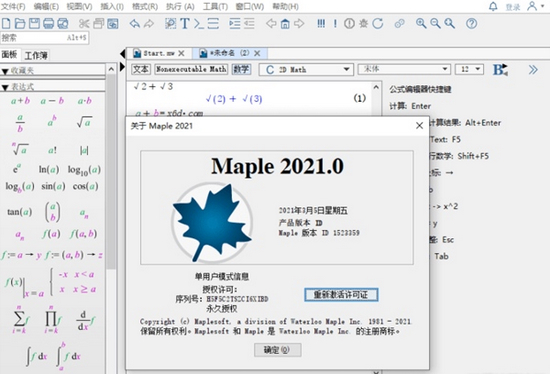Screen dimensions: 550x374
Task: Click the Save floppy disk icon
Action: click(34, 24)
